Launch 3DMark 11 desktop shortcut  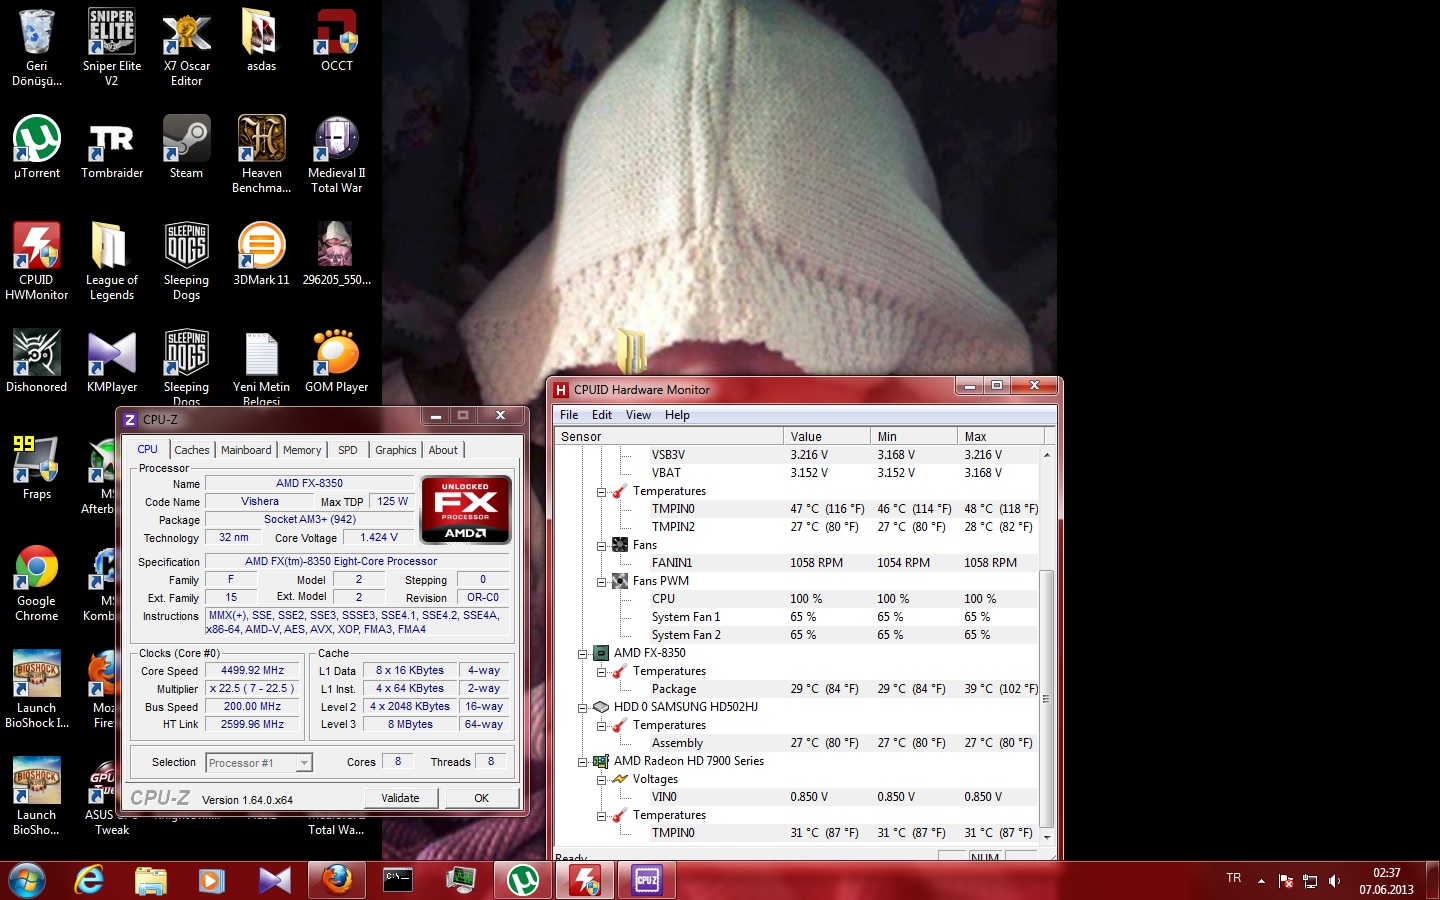pyautogui.click(x=262, y=254)
